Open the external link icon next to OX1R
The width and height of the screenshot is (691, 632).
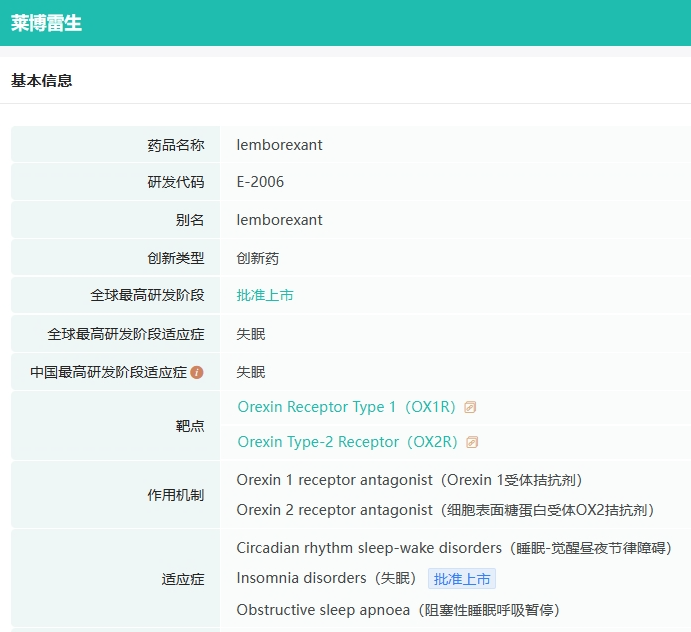coord(470,407)
